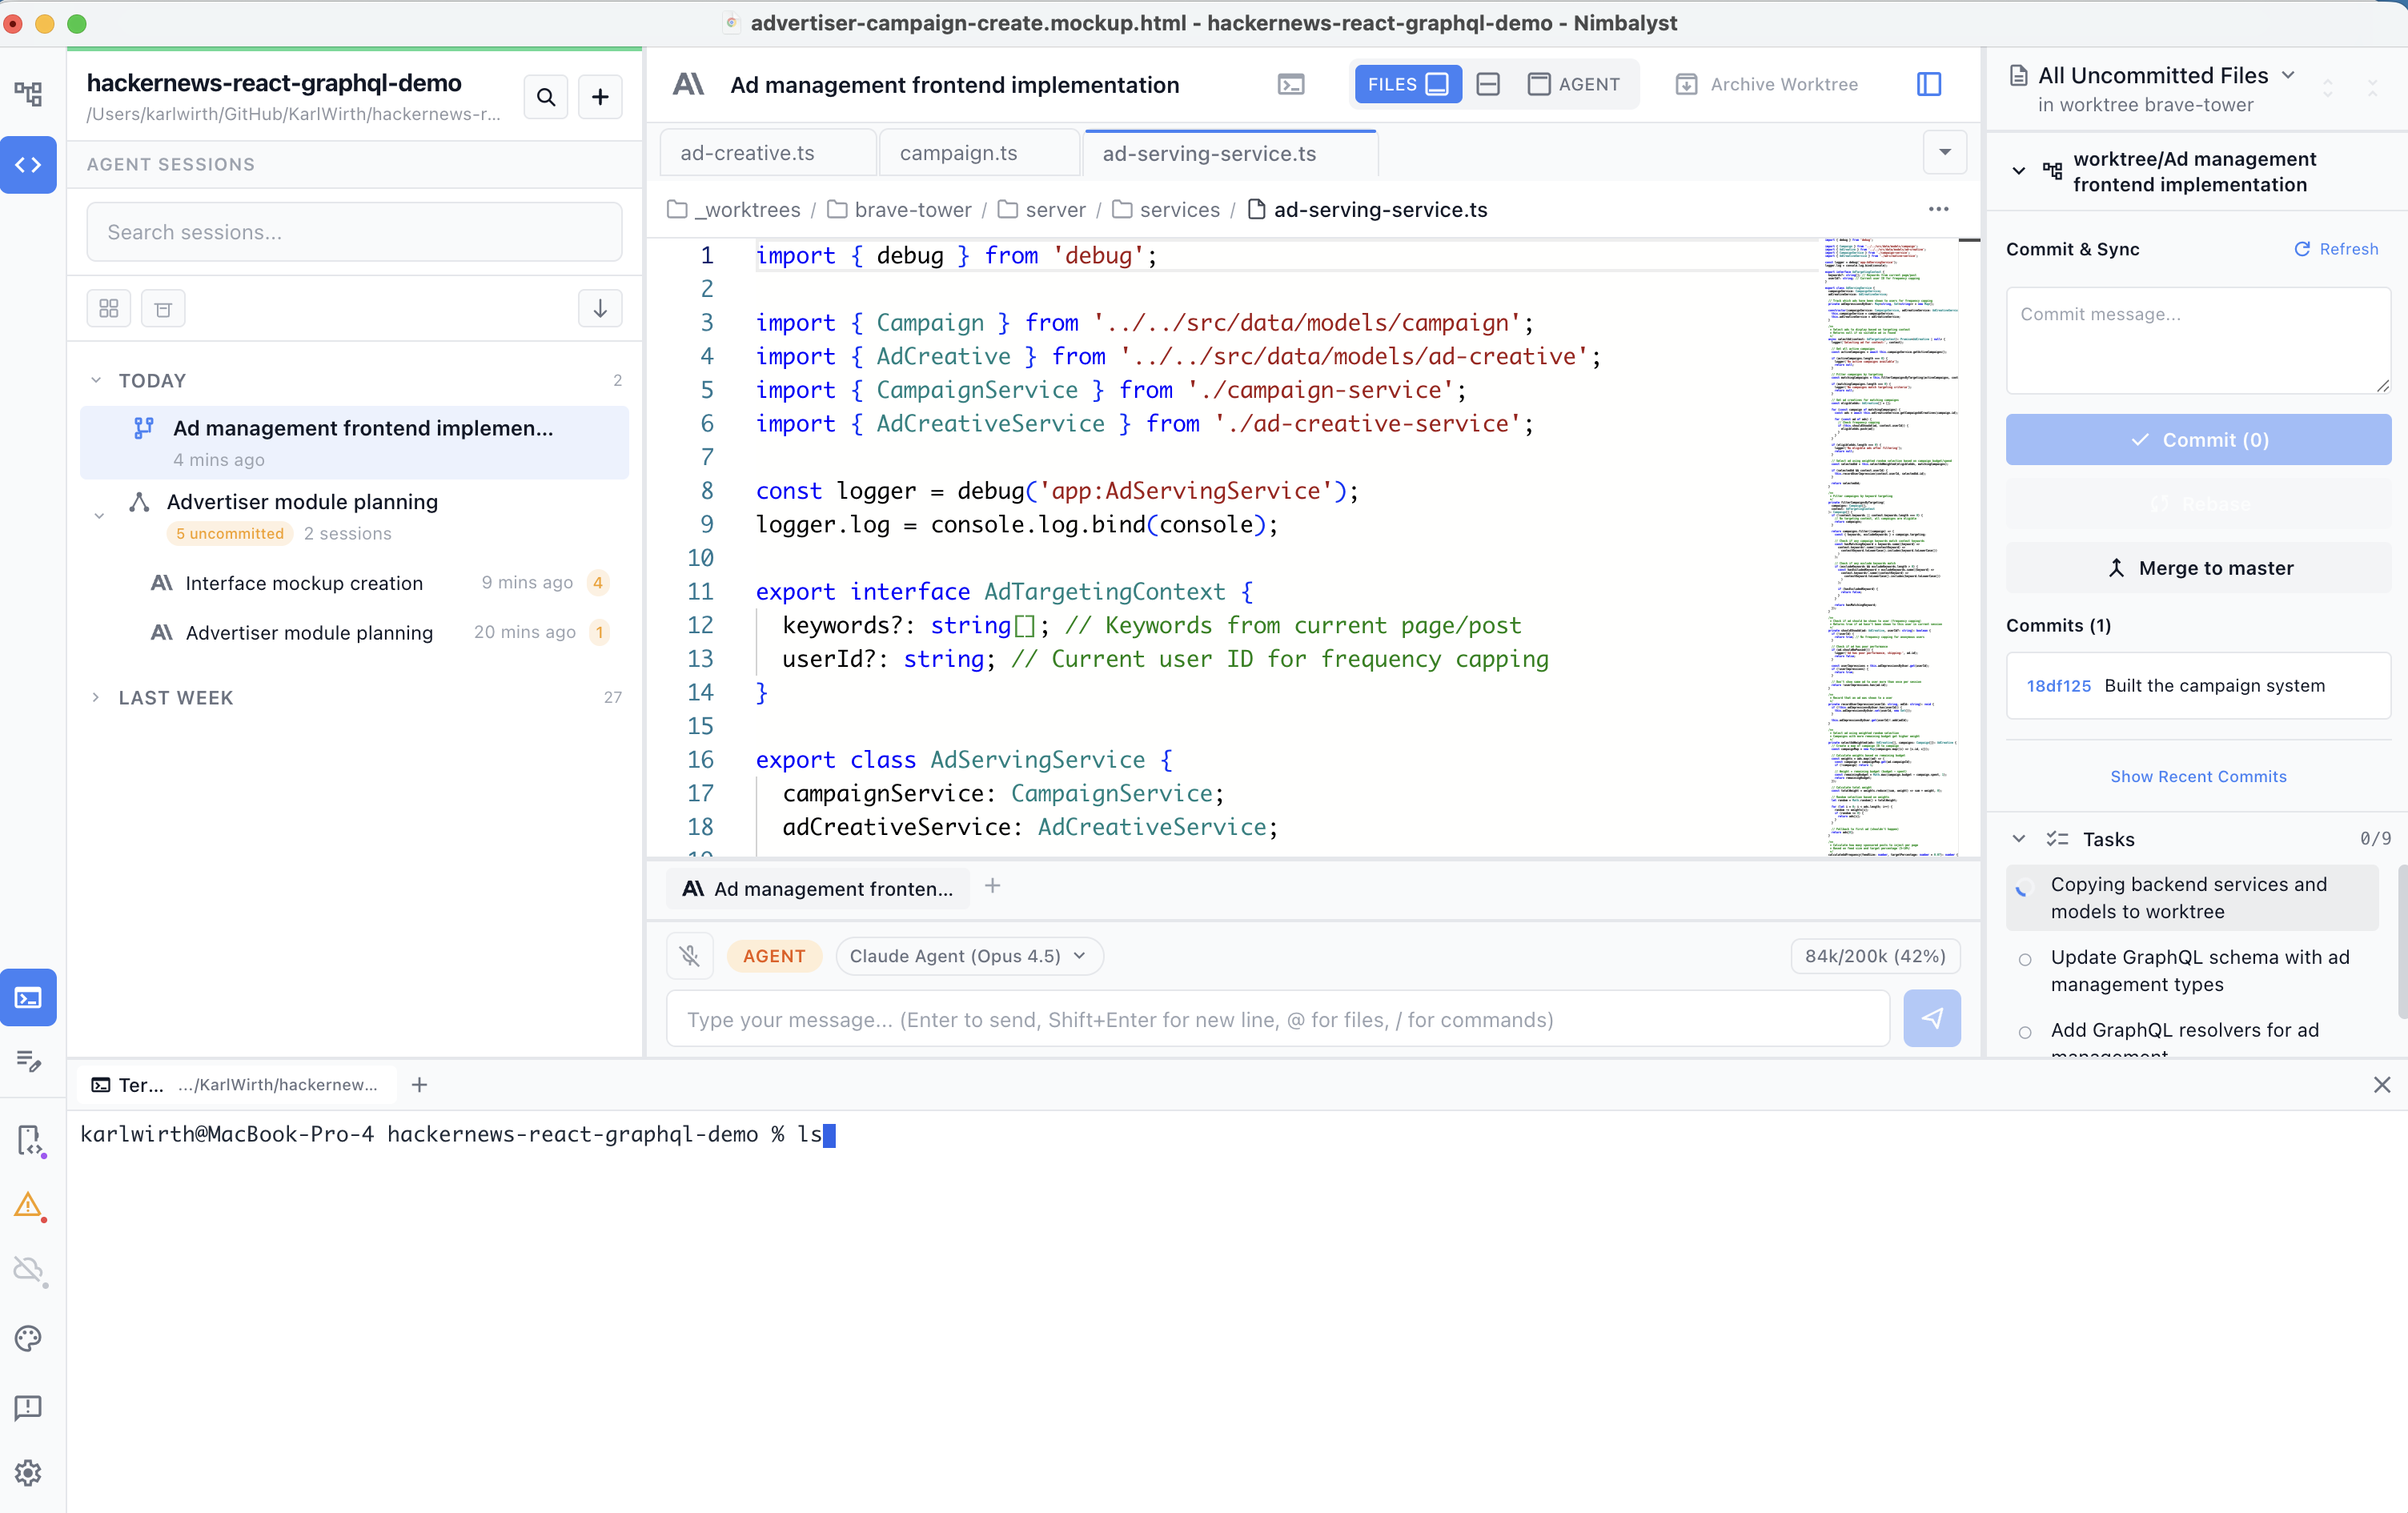Select the code view sidebar icon
Screen dimensions: 2408x1513
tap(28, 165)
